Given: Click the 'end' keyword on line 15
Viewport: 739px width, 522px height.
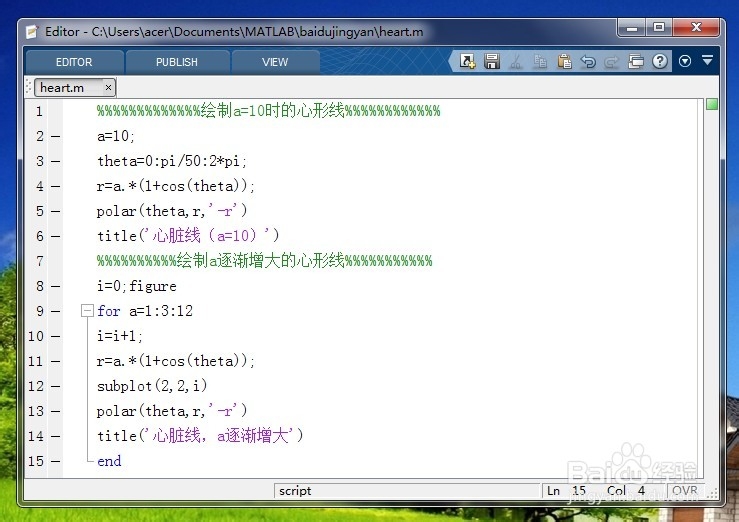Looking at the screenshot, I should 109,461.
